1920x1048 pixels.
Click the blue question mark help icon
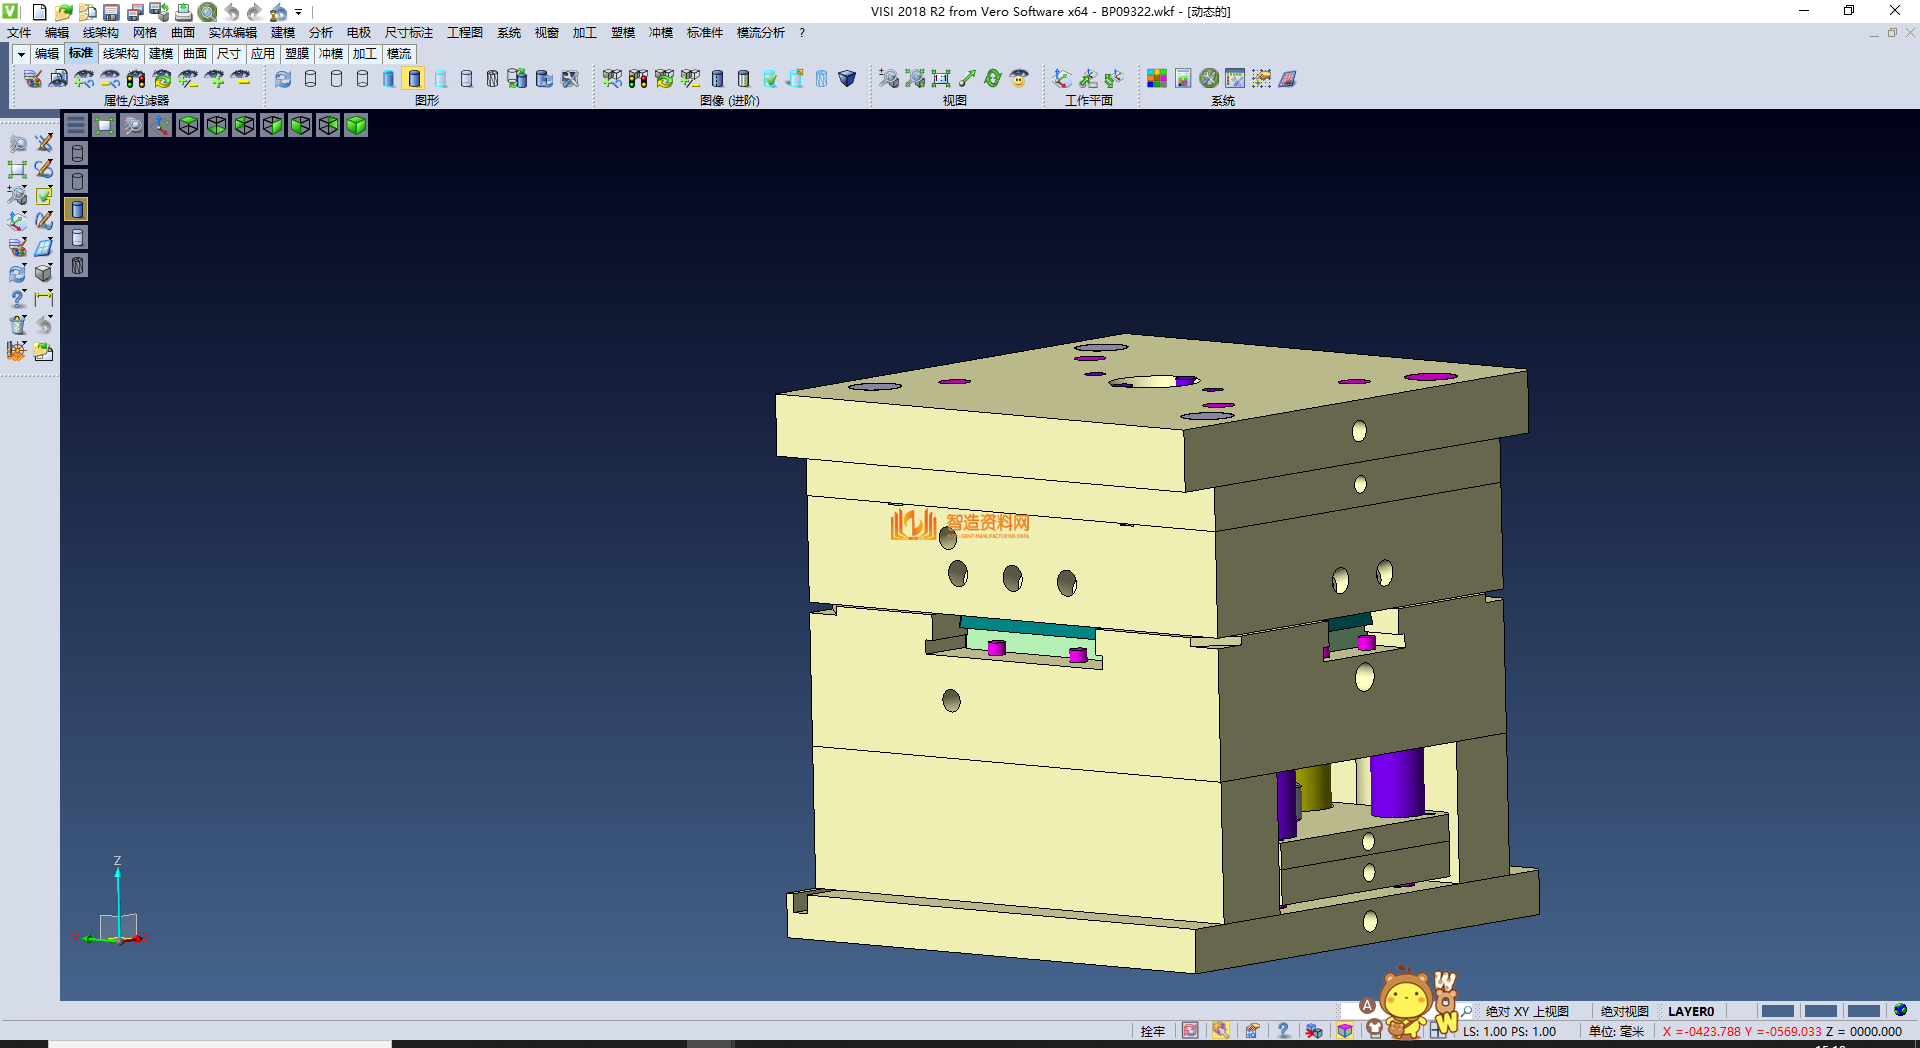click(x=1283, y=1031)
